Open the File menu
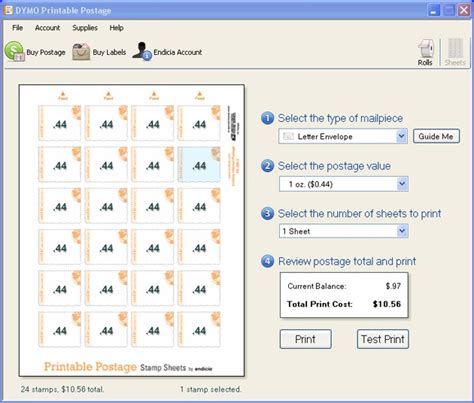Image resolution: width=474 pixels, height=403 pixels. (18, 28)
